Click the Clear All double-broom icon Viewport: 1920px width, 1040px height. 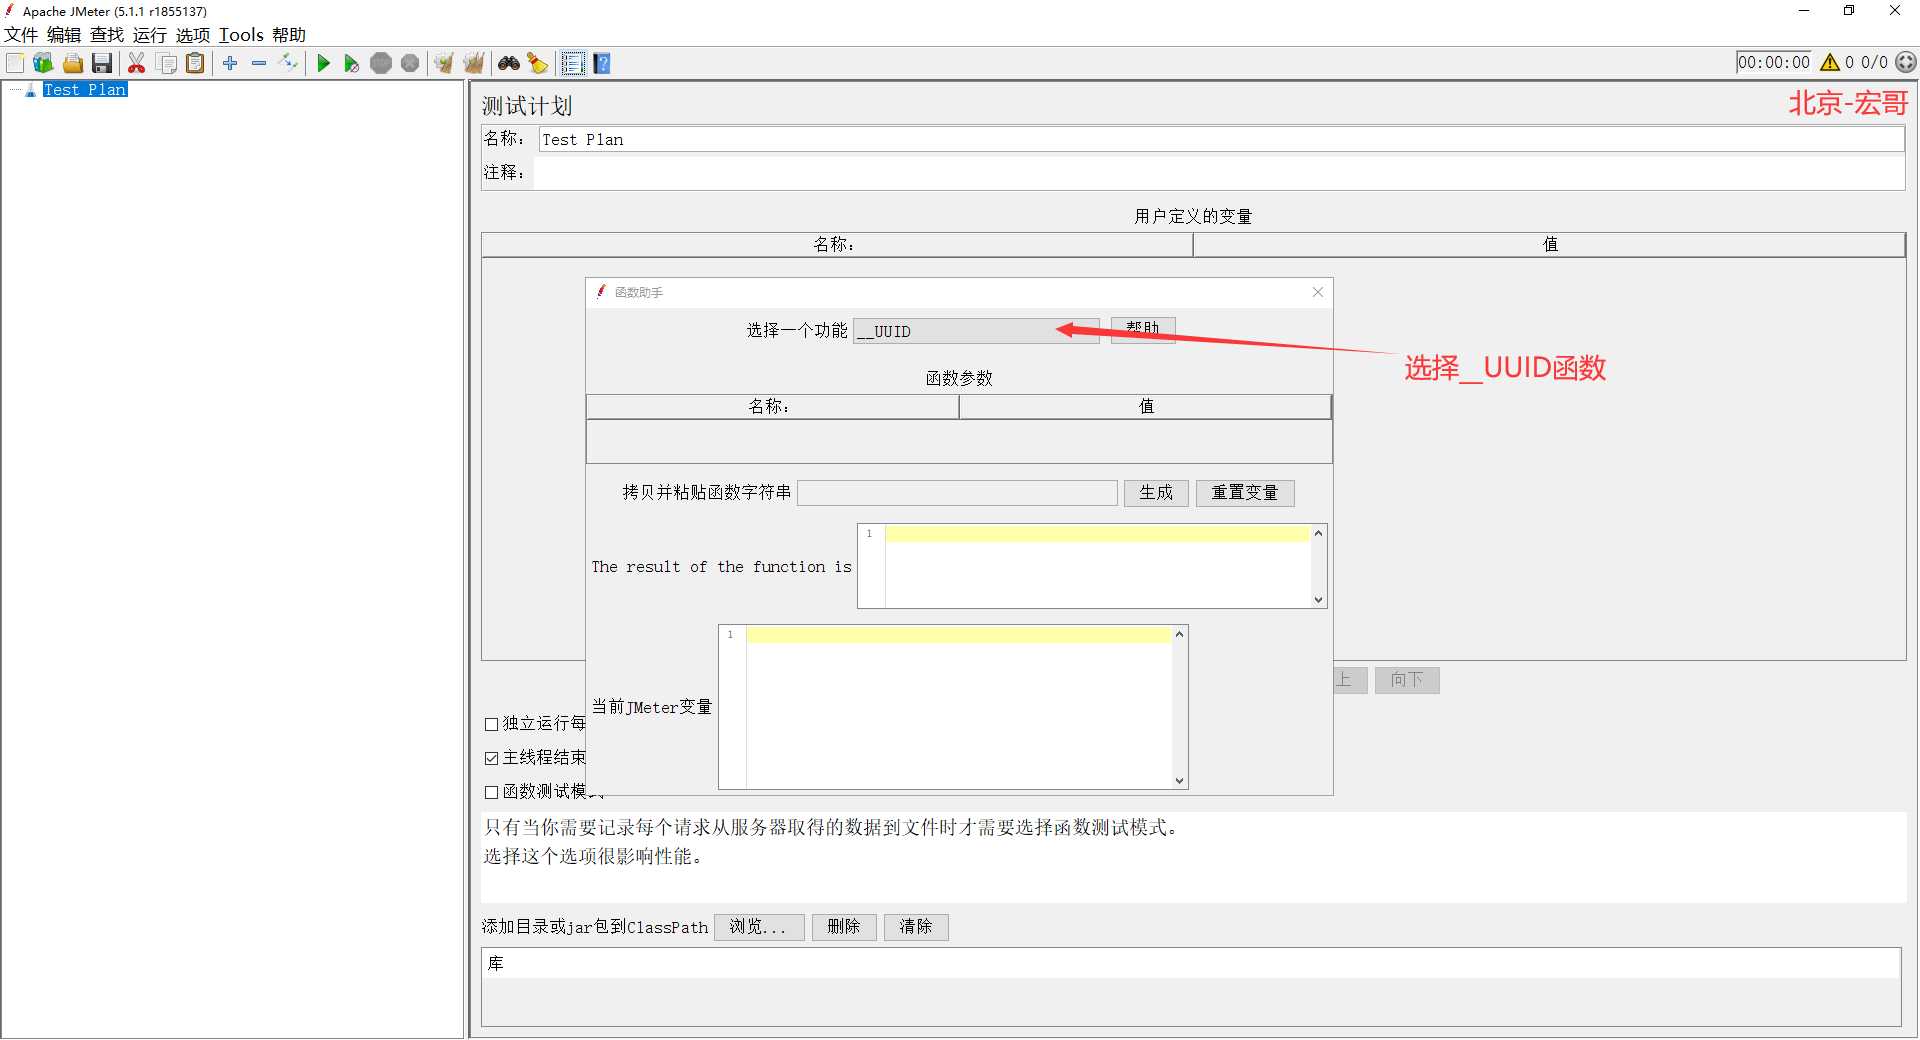[474, 63]
